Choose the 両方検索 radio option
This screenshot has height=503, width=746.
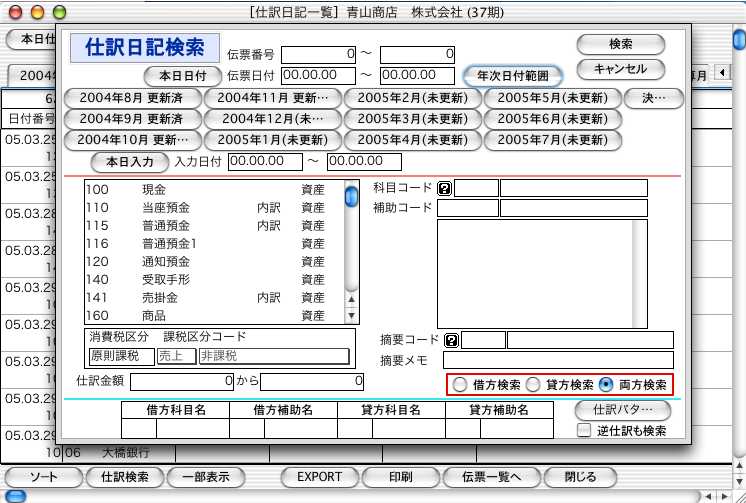pos(606,384)
